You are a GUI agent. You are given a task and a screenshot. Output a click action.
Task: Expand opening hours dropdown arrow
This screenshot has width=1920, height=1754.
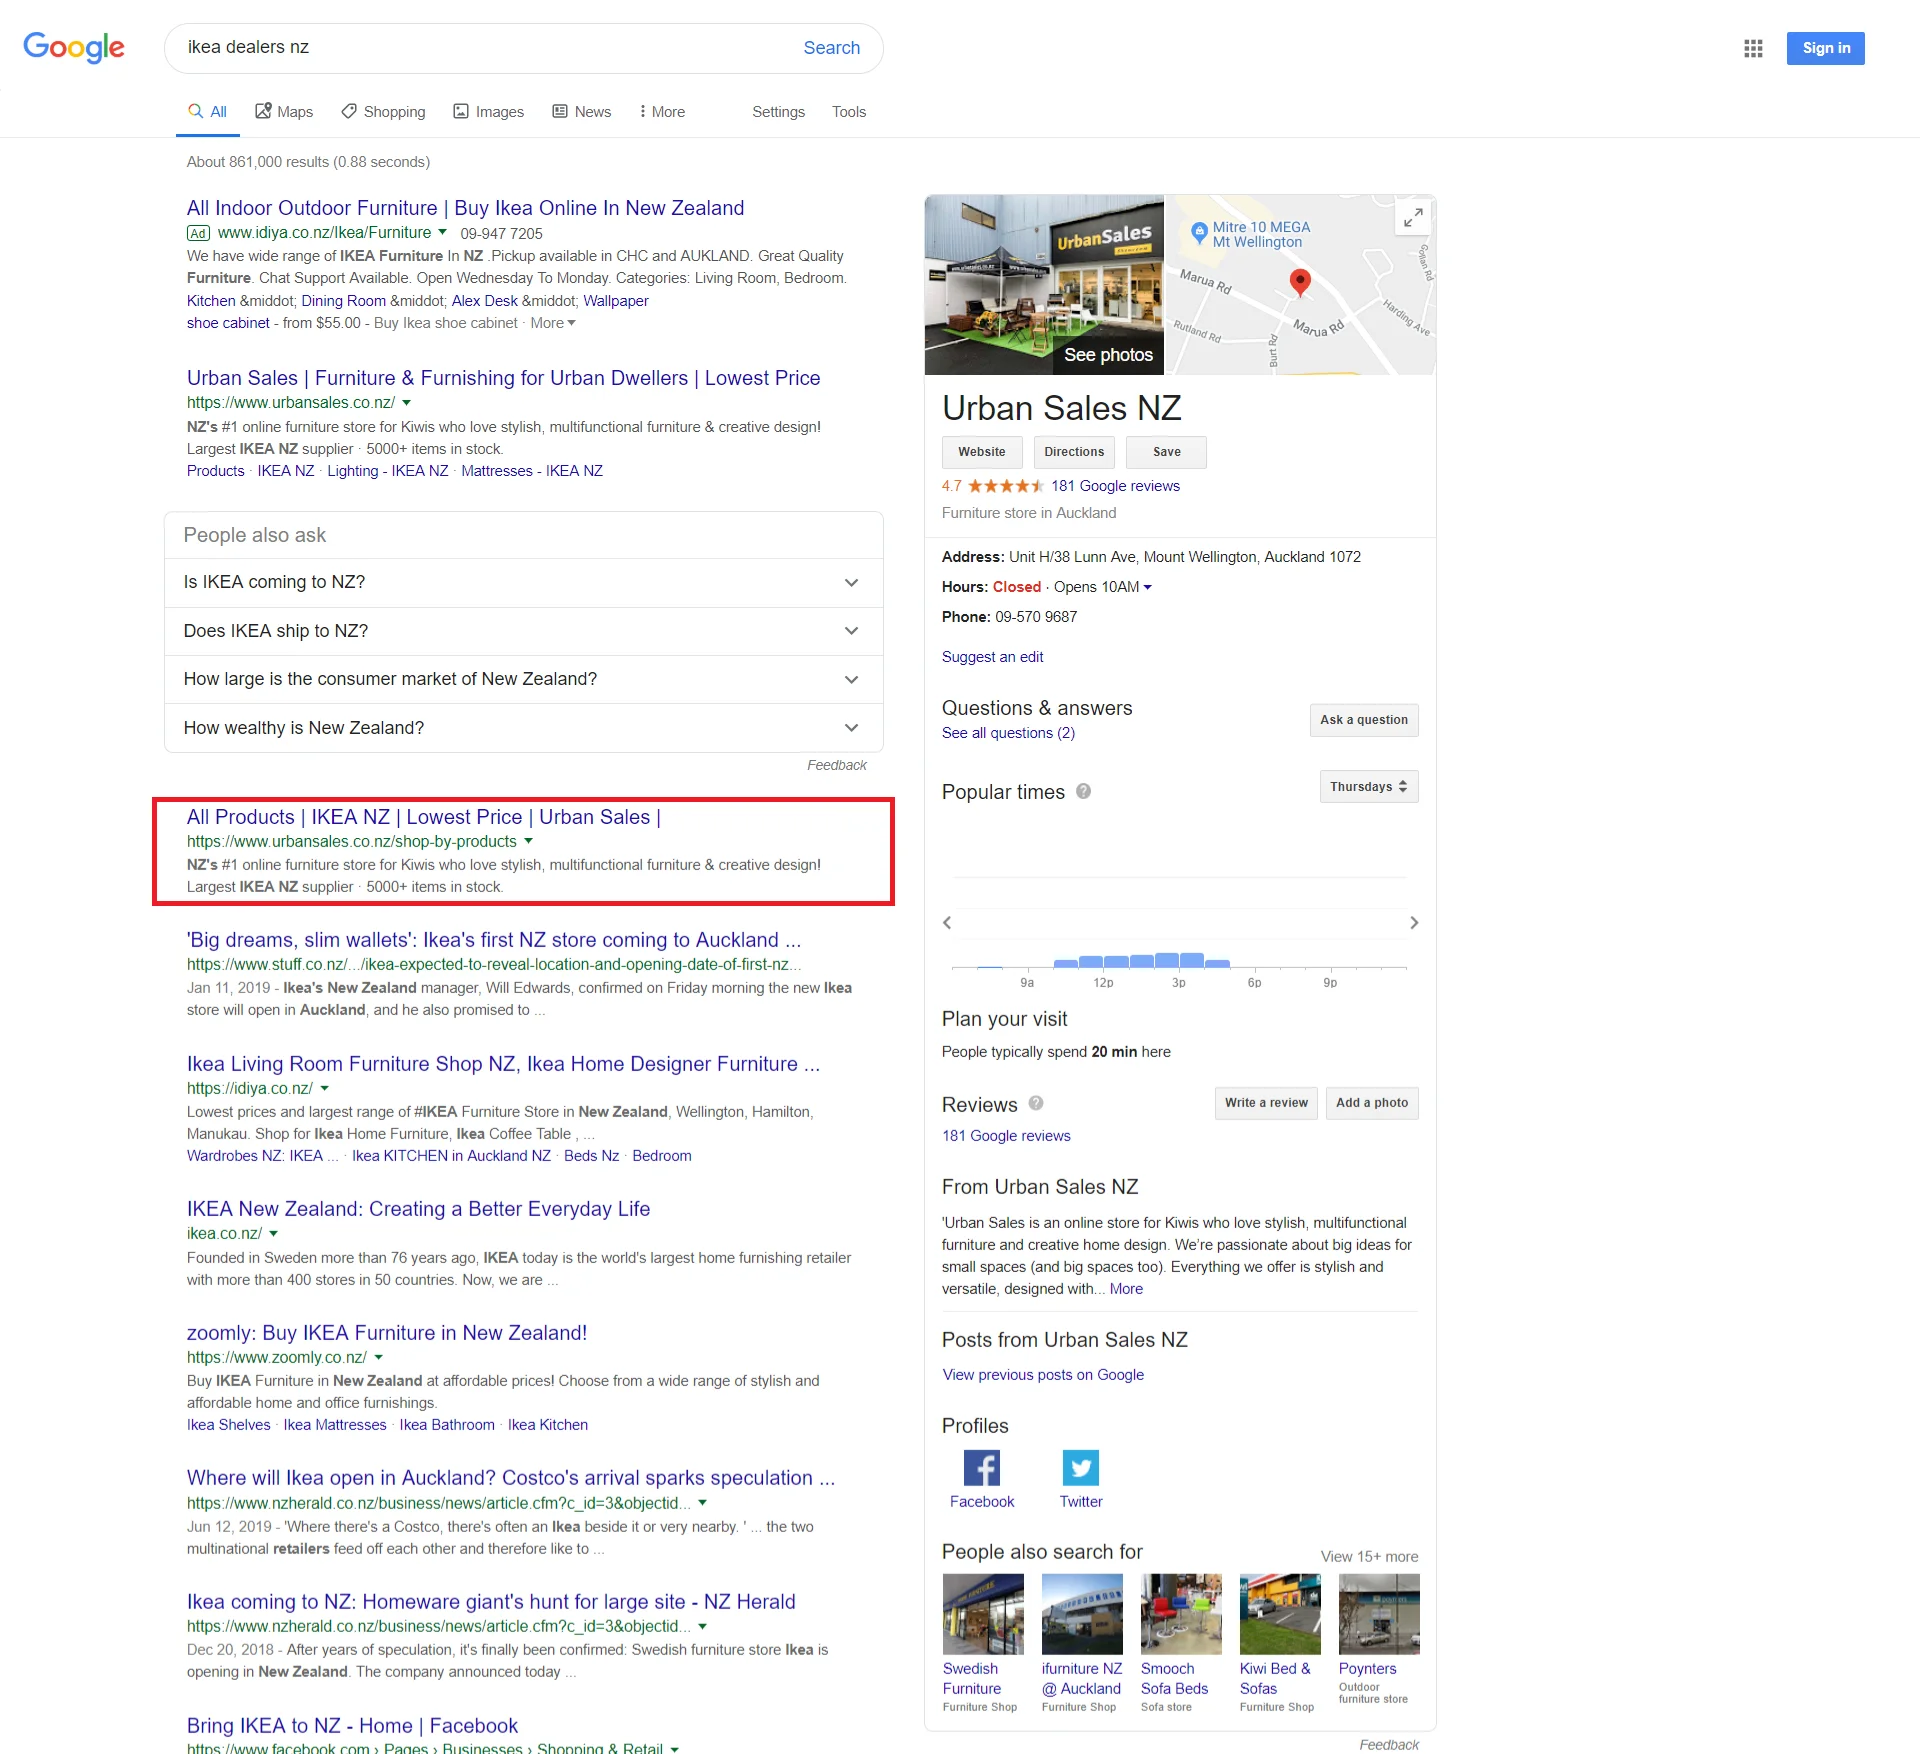pyautogui.click(x=1148, y=587)
